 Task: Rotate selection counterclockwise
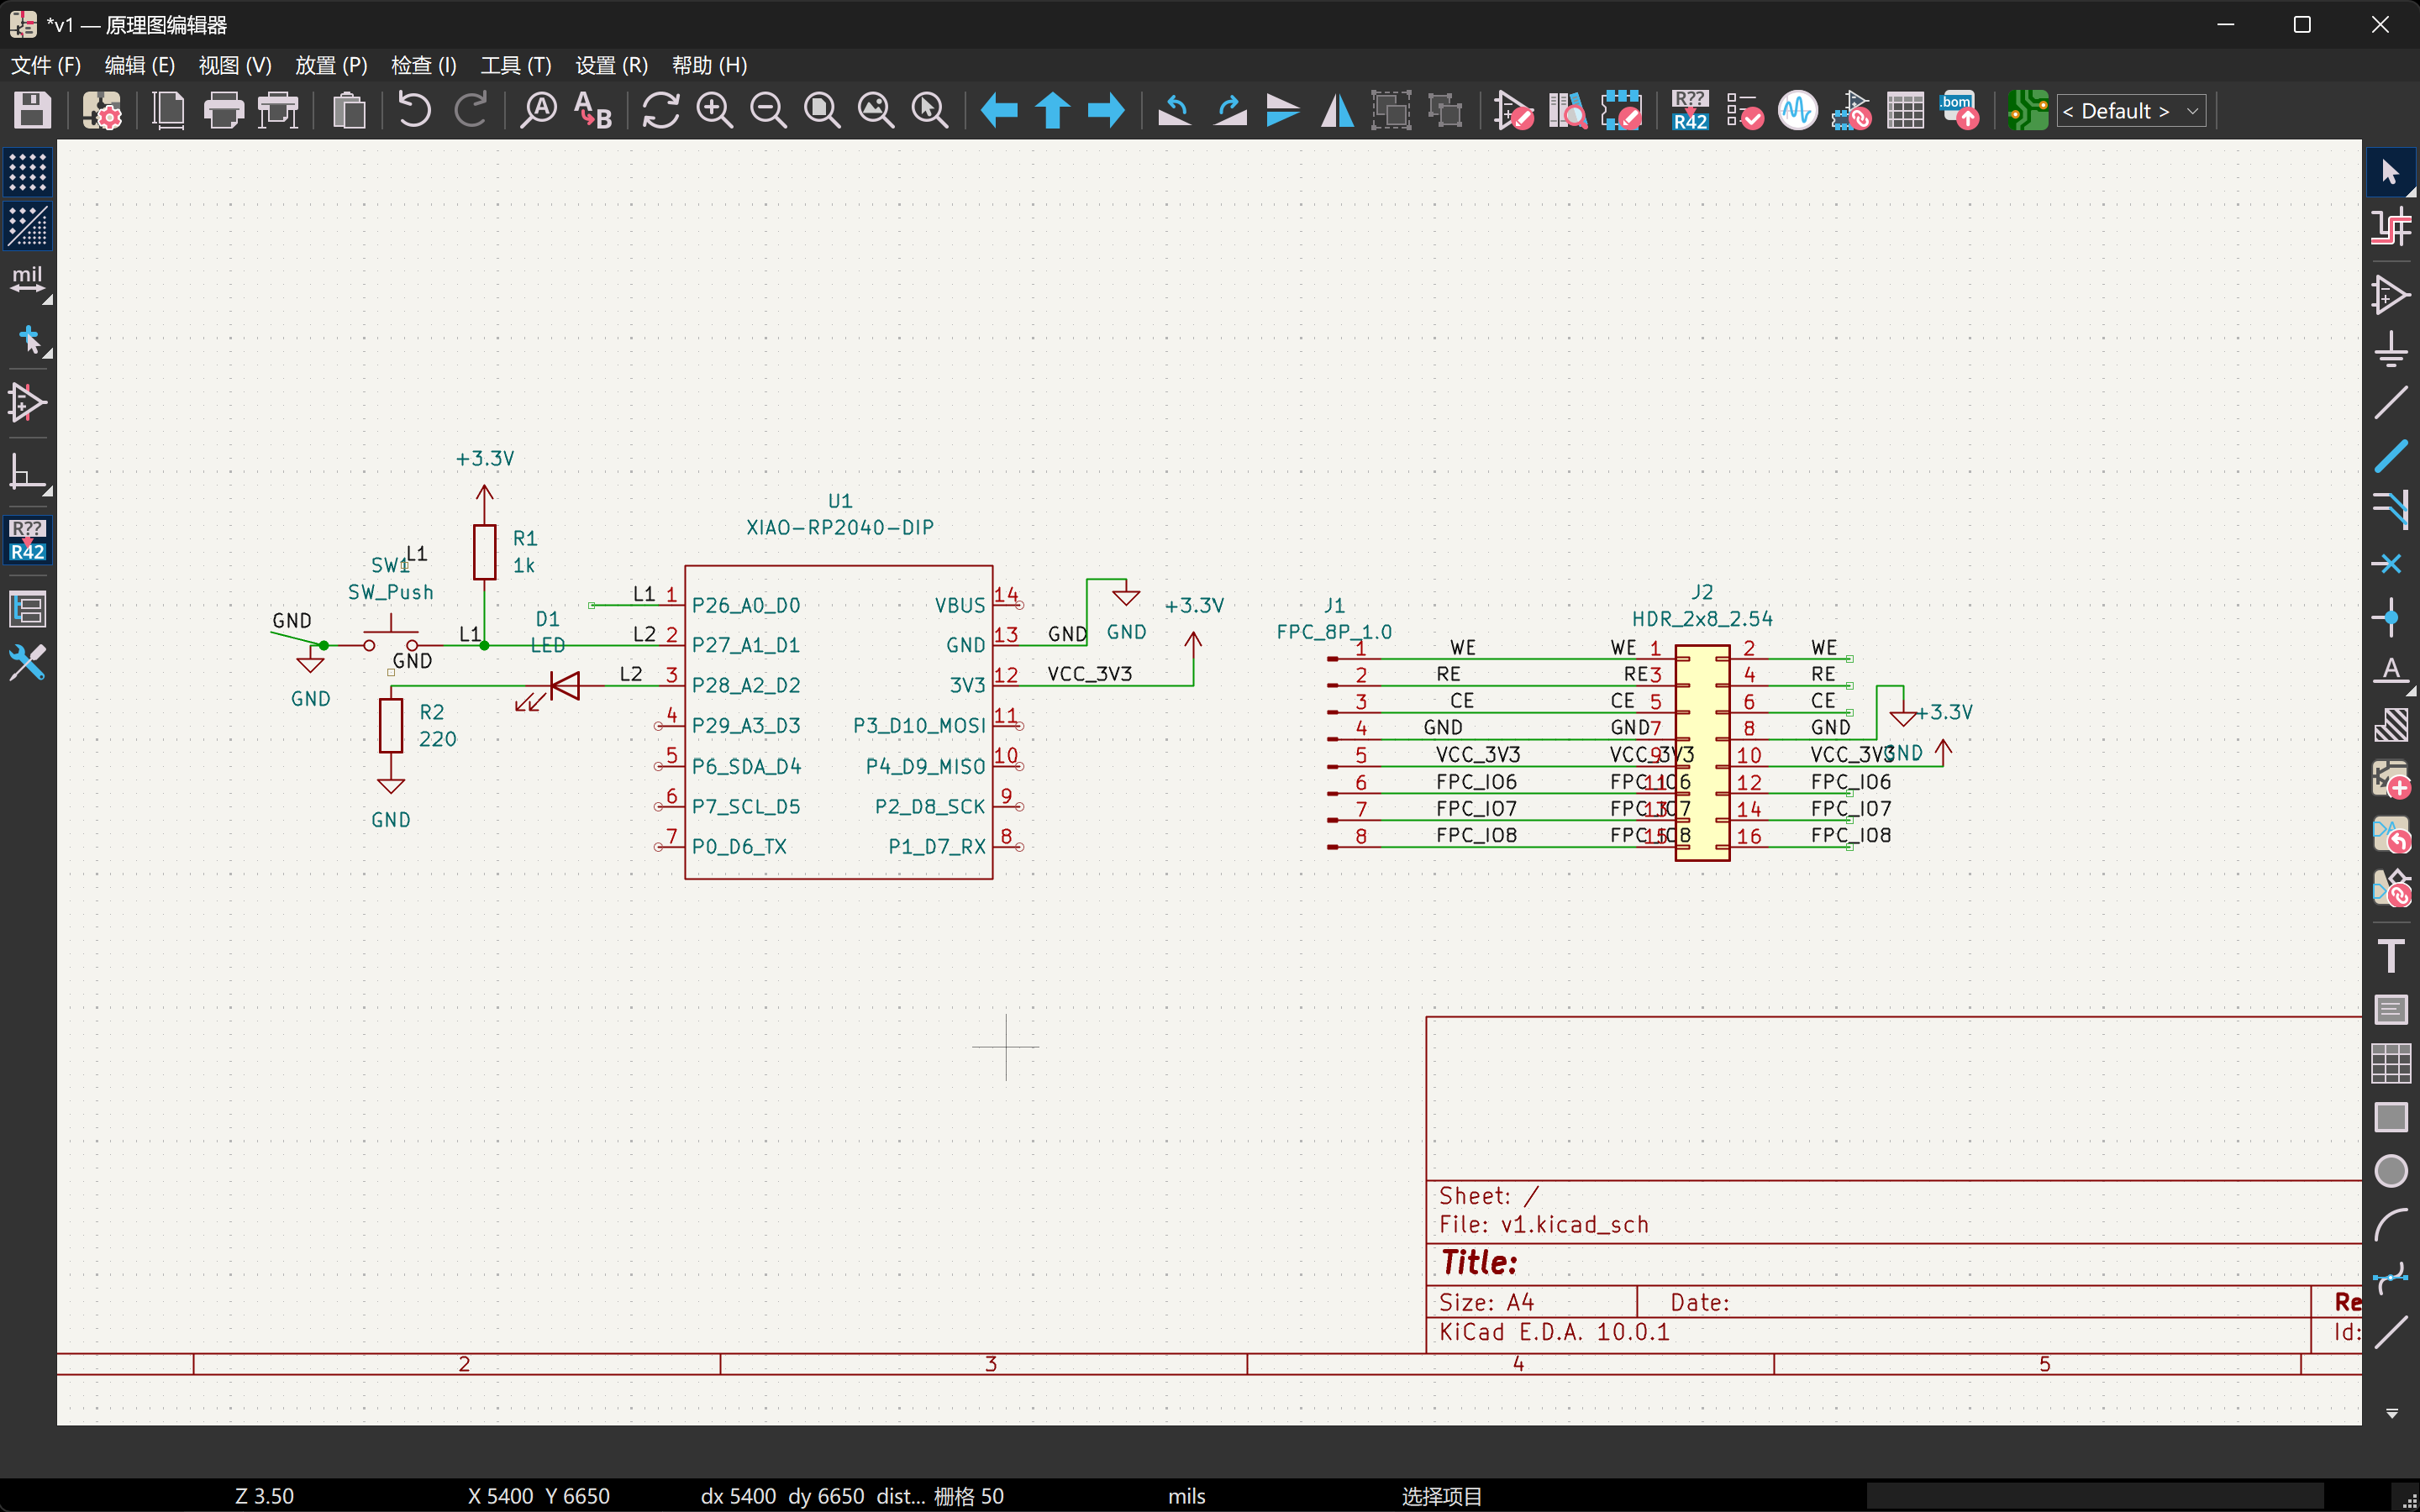tap(1175, 110)
